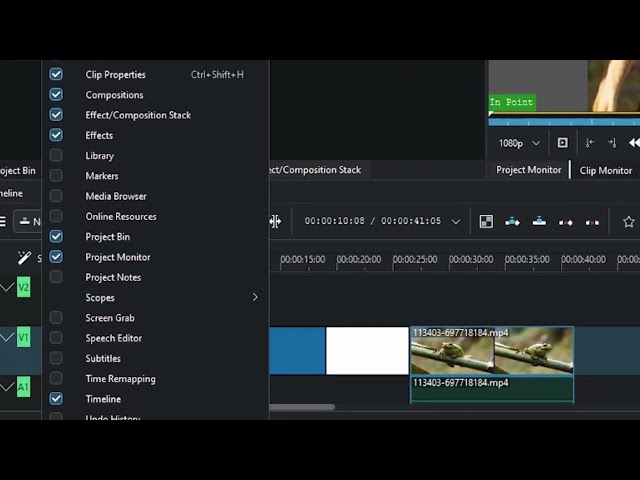
Task: Select the frog video clip on V1
Action: (x=492, y=351)
